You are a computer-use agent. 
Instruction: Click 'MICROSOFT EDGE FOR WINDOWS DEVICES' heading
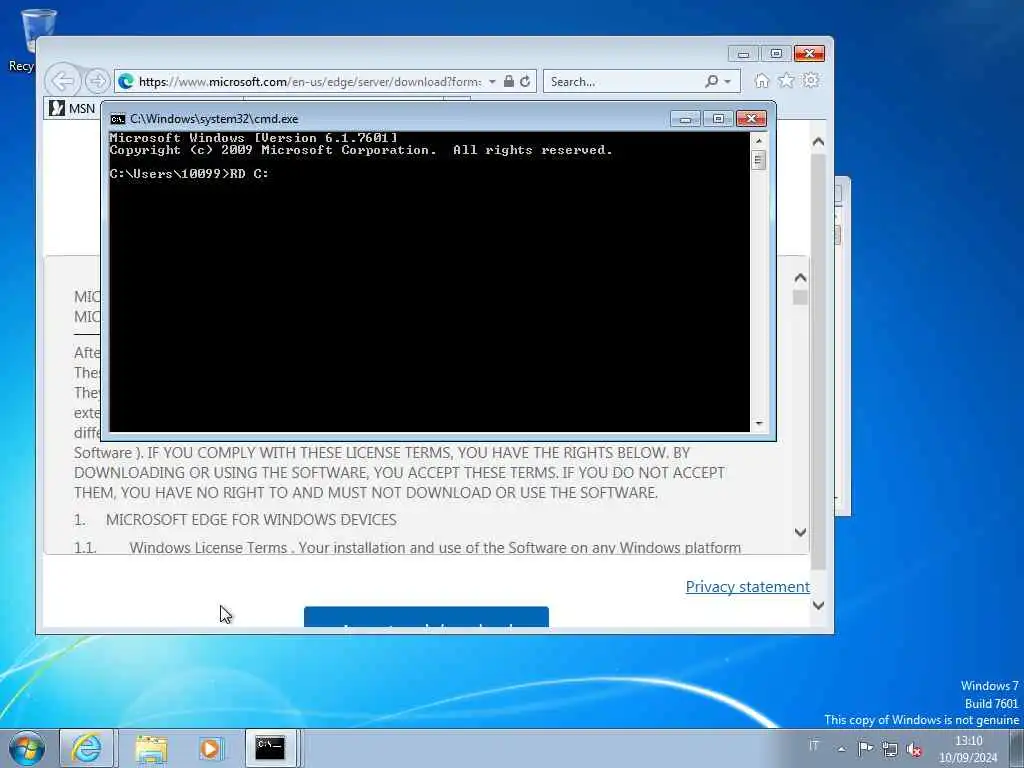pos(251,520)
